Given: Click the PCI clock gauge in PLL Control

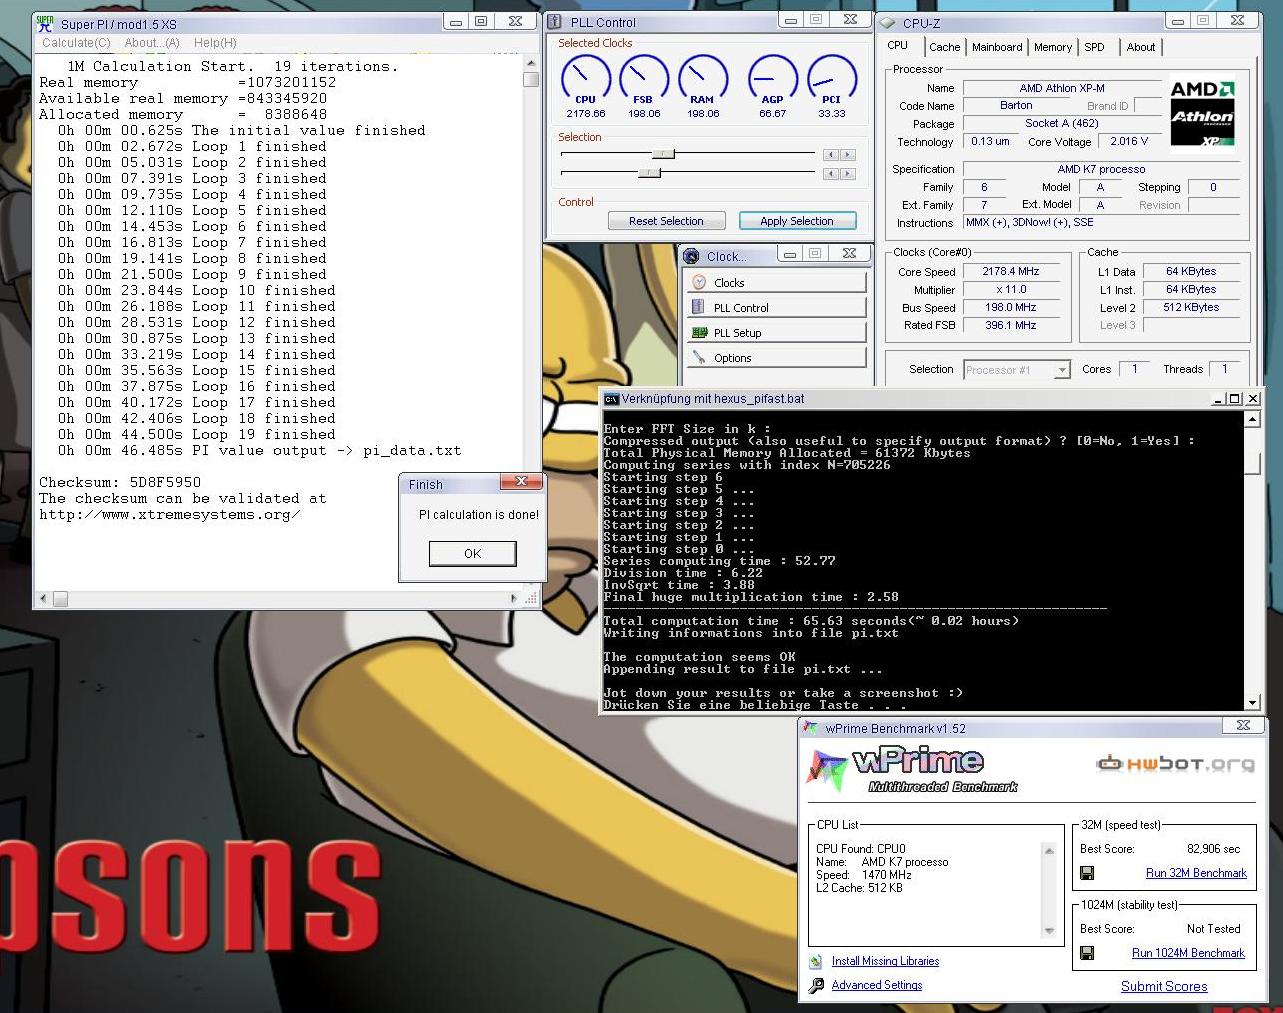Looking at the screenshot, I should [x=831, y=77].
